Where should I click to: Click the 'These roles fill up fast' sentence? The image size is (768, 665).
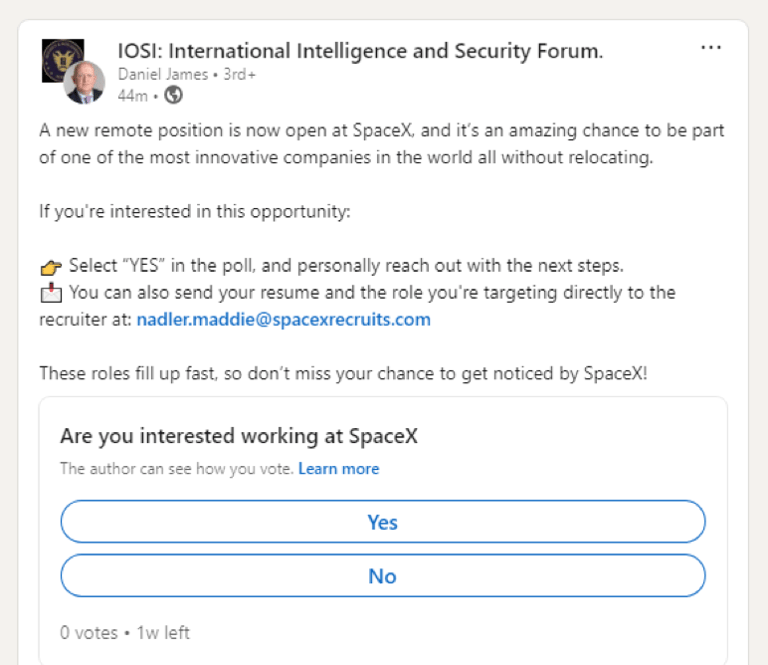[x=343, y=374]
